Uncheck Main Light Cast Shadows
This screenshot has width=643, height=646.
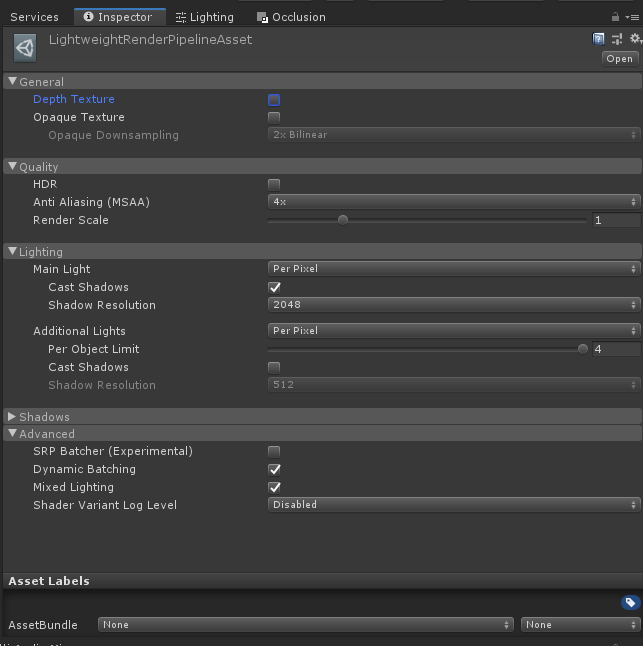coord(274,288)
